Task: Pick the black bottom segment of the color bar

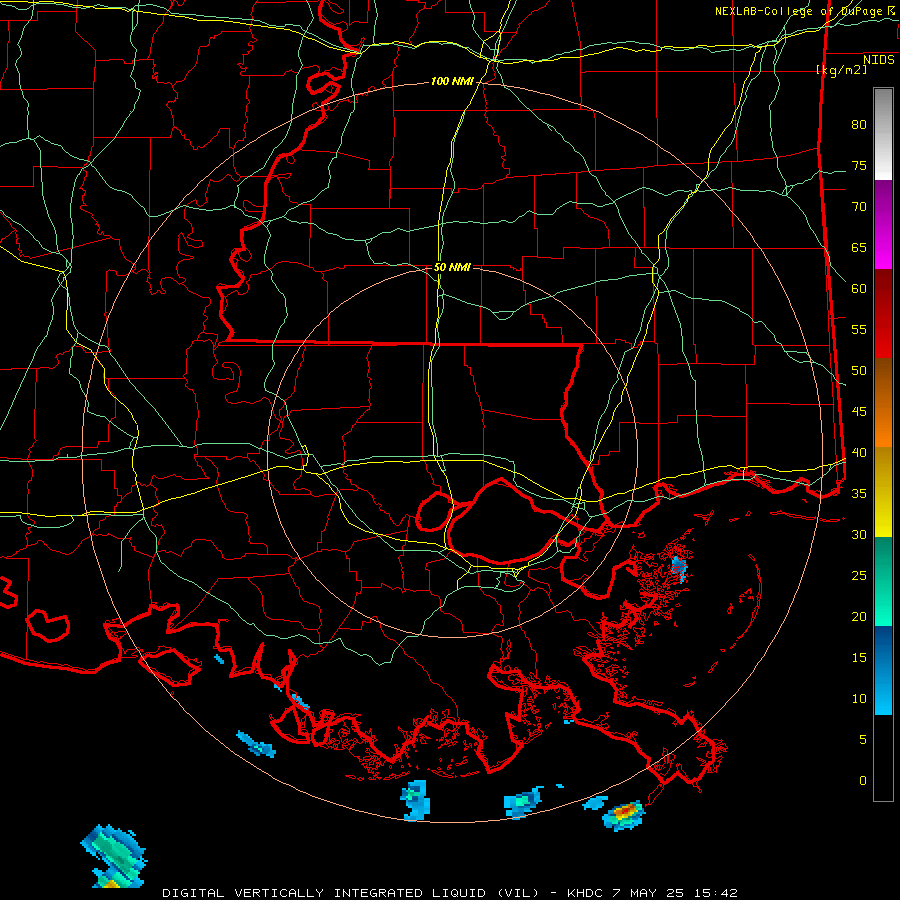Action: (883, 758)
